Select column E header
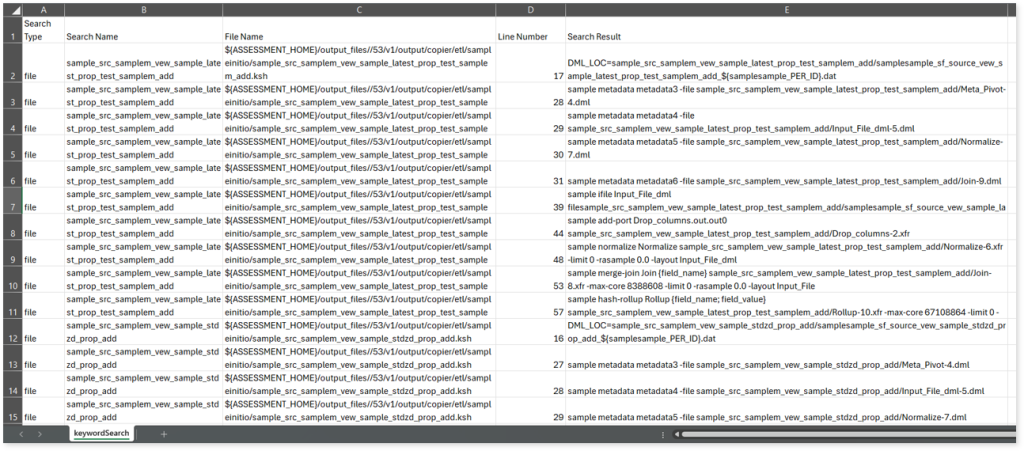1024x451 pixels. 787,9
